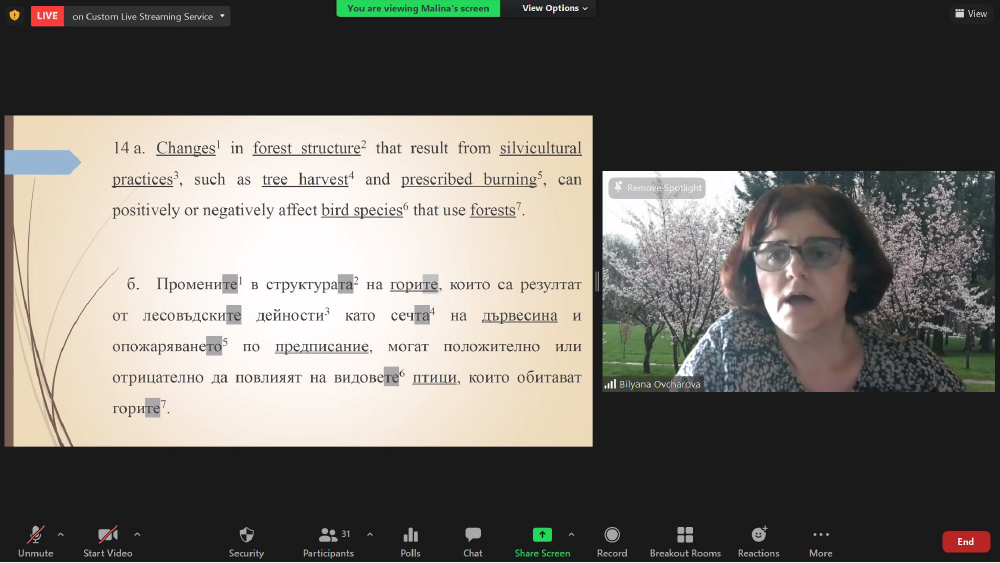This screenshot has height=563, width=1000.
Task: Open the View layout menu
Action: [971, 14]
